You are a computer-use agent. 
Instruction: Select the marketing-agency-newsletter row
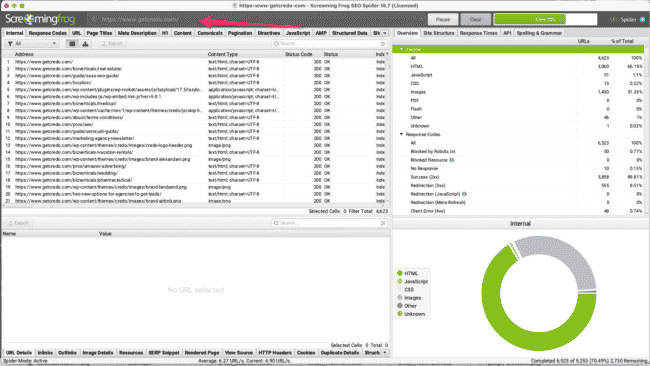tap(194, 138)
